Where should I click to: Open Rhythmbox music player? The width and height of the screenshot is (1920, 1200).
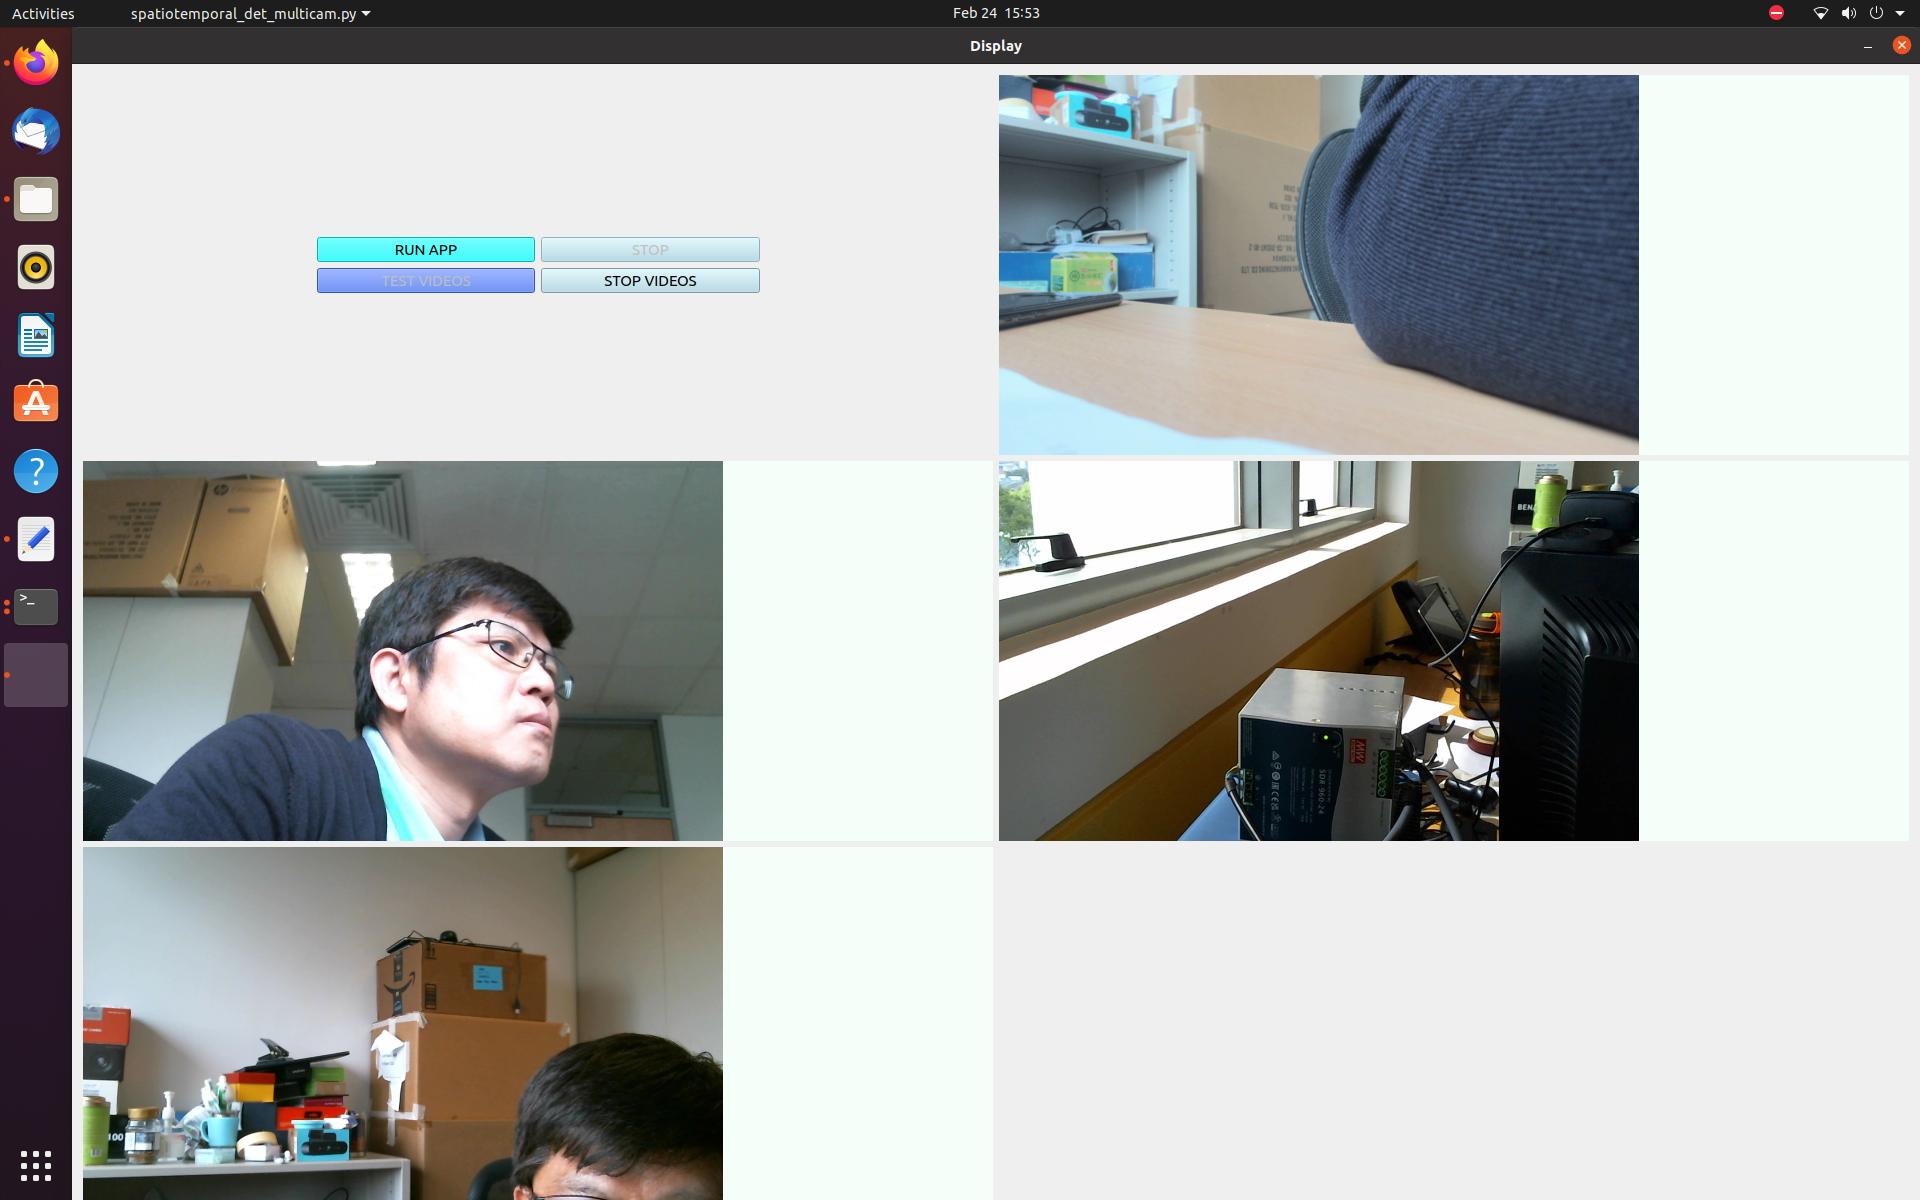[x=36, y=268]
